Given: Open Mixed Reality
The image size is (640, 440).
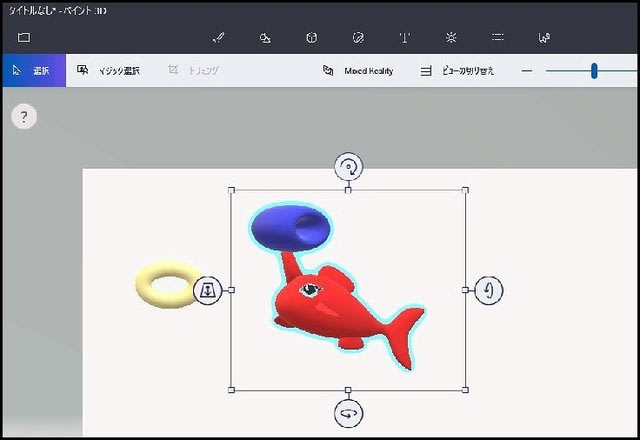Looking at the screenshot, I should [358, 71].
